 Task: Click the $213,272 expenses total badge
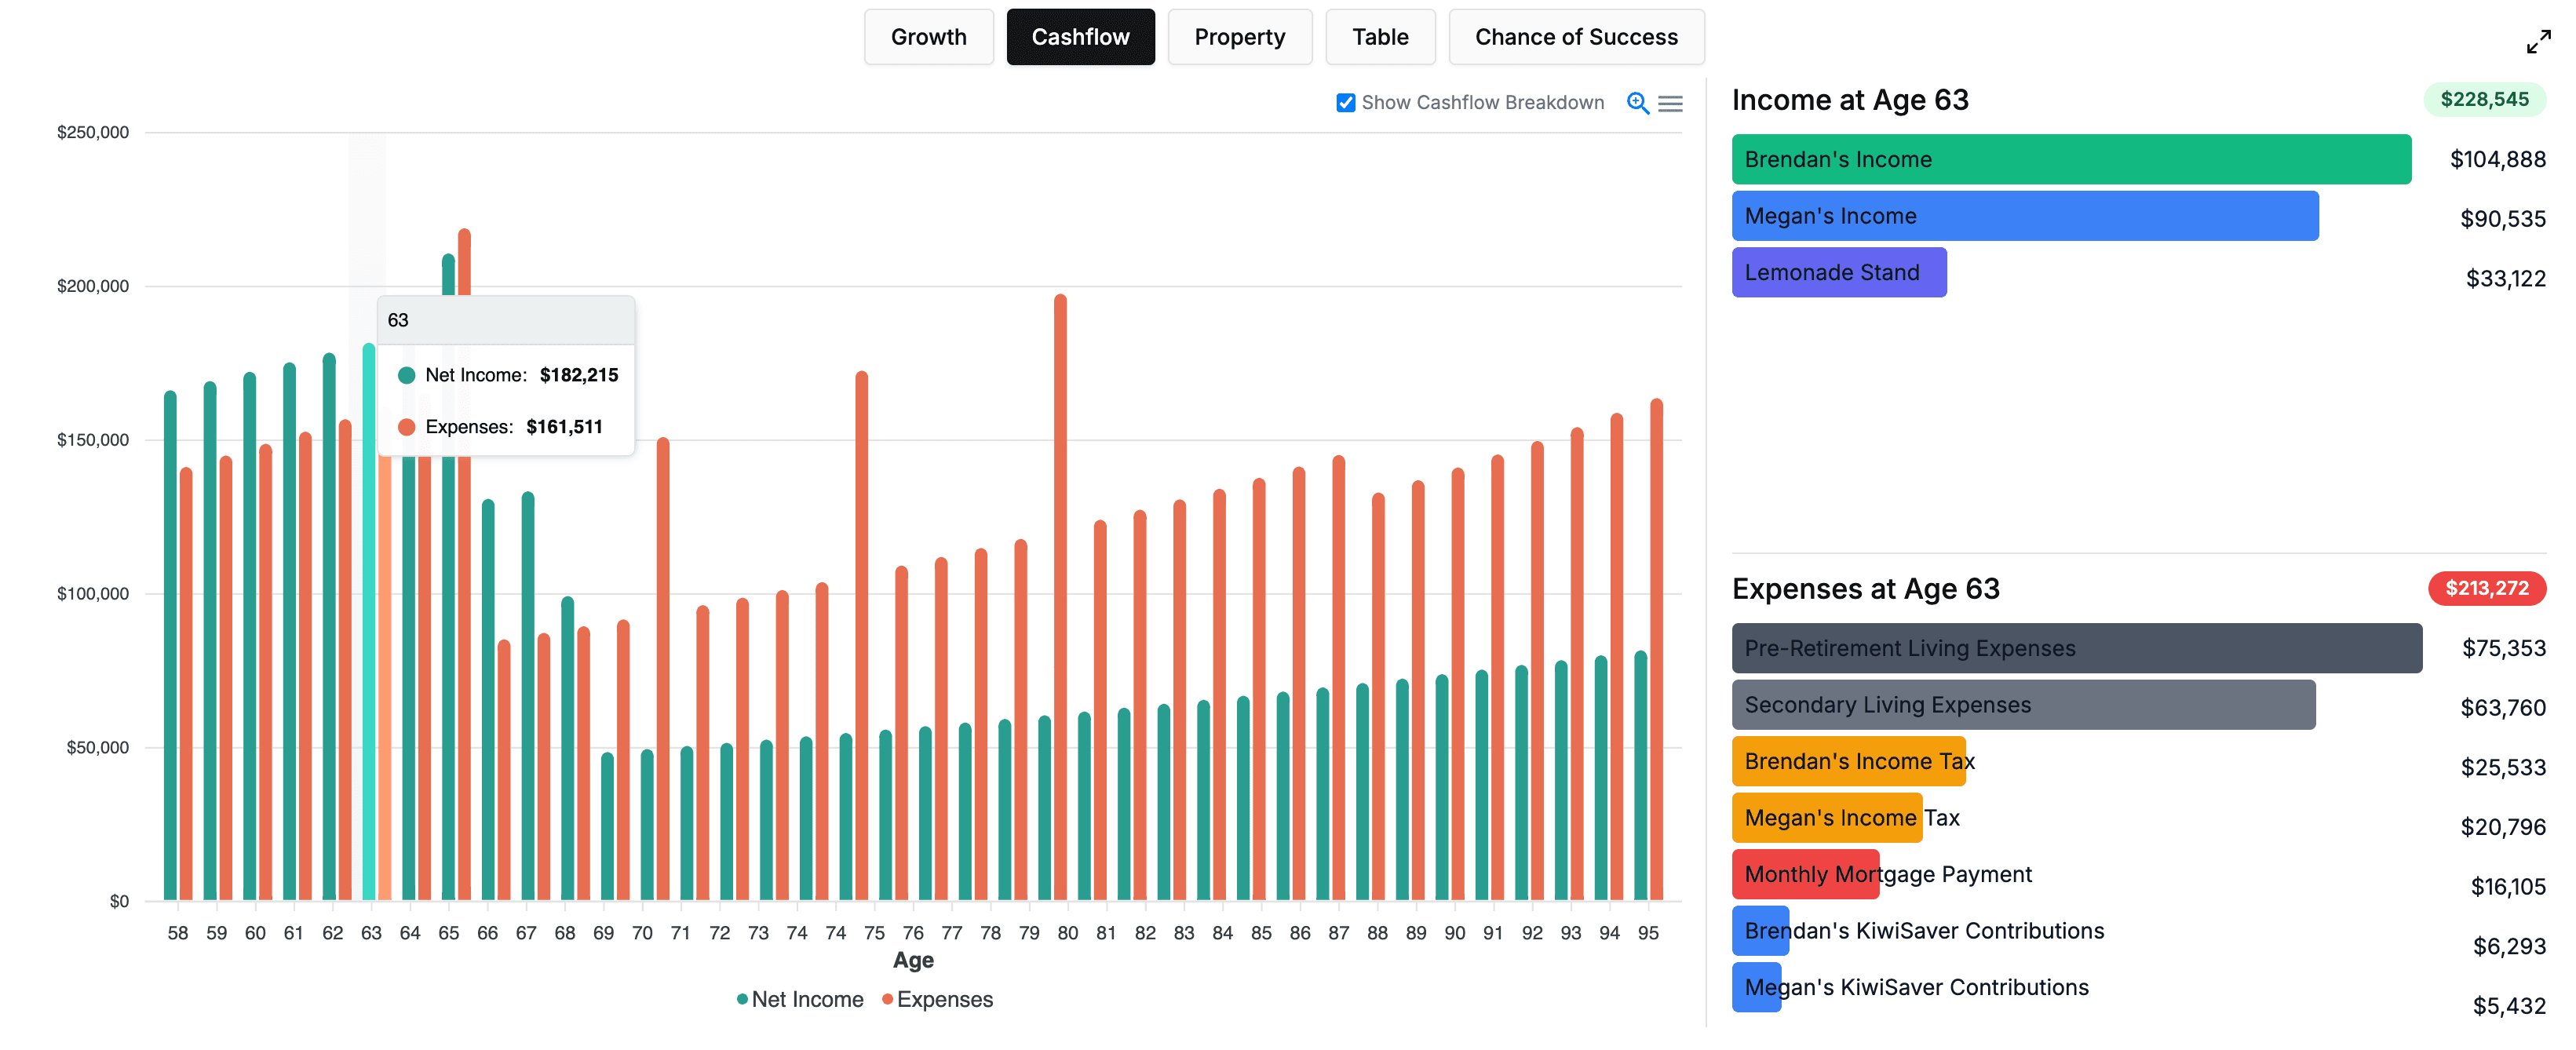(2486, 588)
